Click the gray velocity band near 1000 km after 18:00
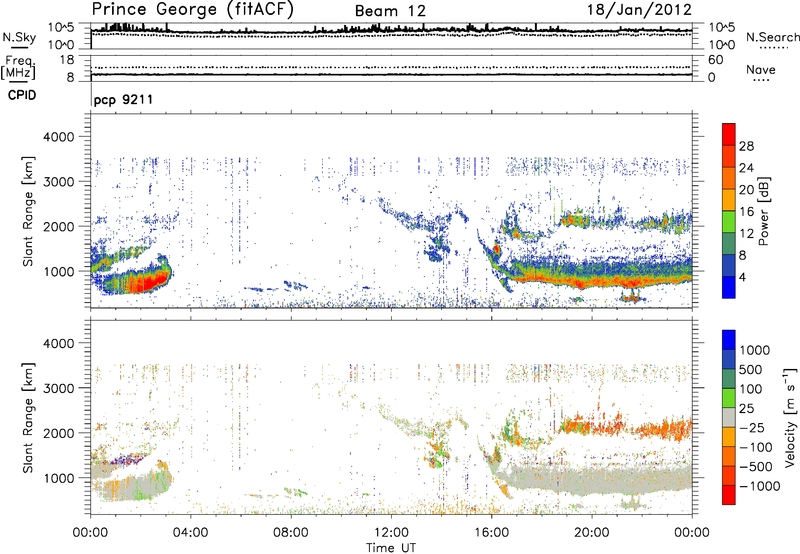The width and height of the screenshot is (800, 554). coord(602,480)
